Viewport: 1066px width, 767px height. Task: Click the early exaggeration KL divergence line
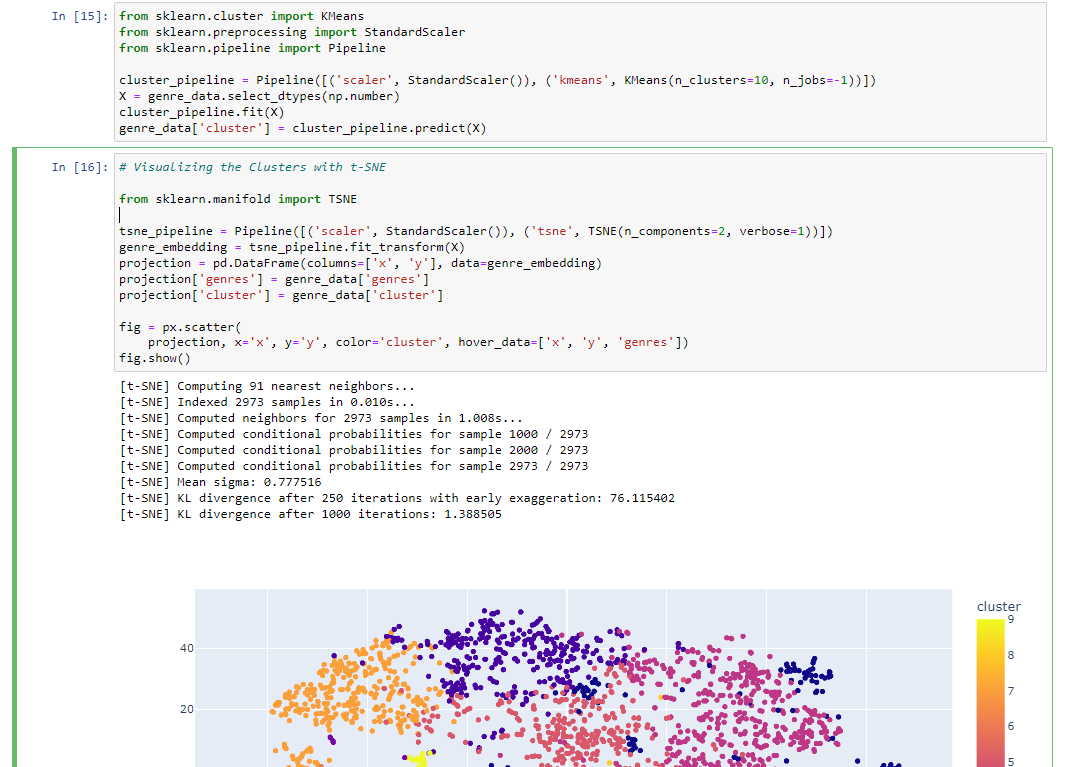(x=397, y=498)
